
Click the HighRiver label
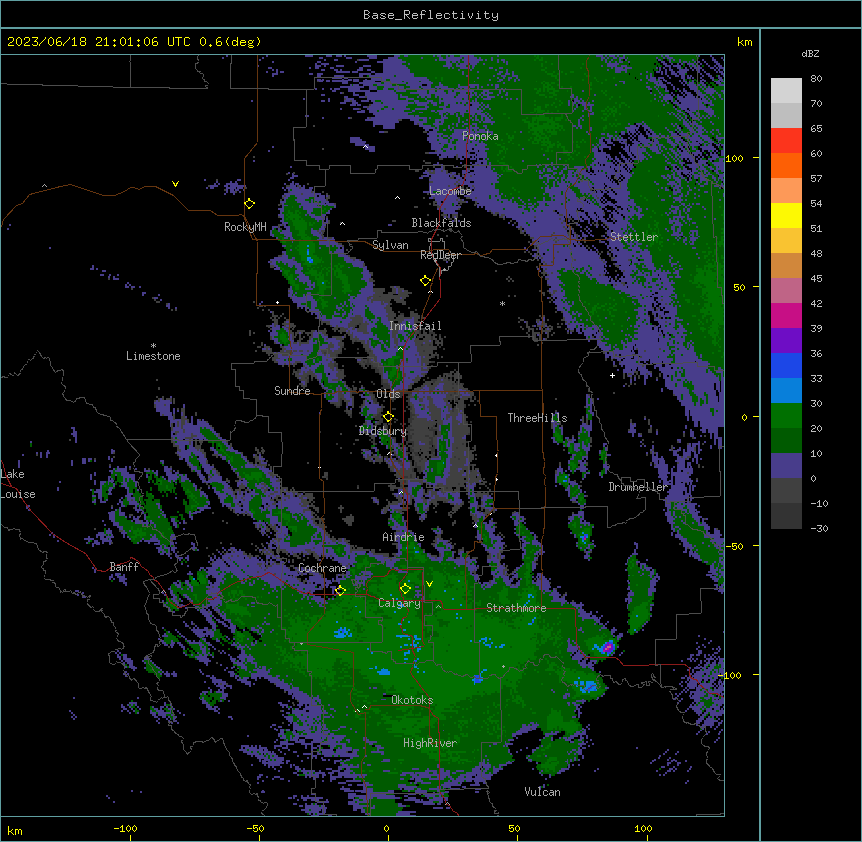point(430,743)
